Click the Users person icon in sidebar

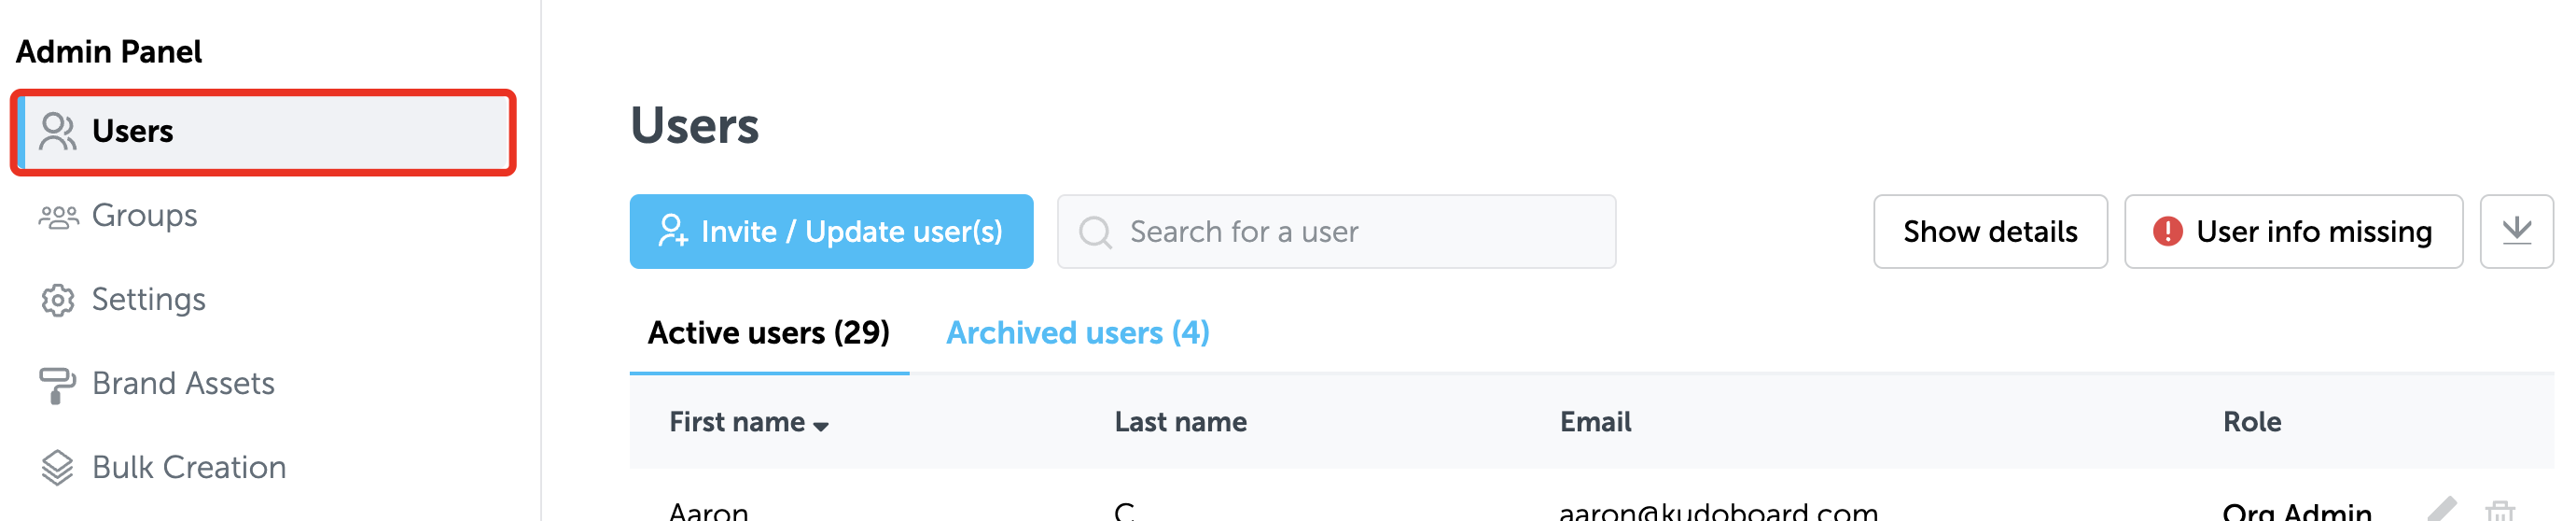click(58, 131)
